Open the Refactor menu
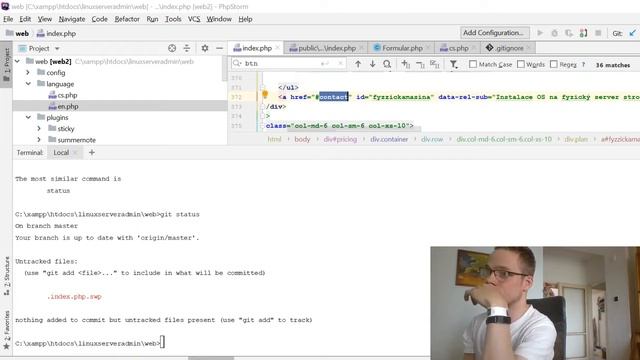640x360 pixels. click(x=127, y=19)
